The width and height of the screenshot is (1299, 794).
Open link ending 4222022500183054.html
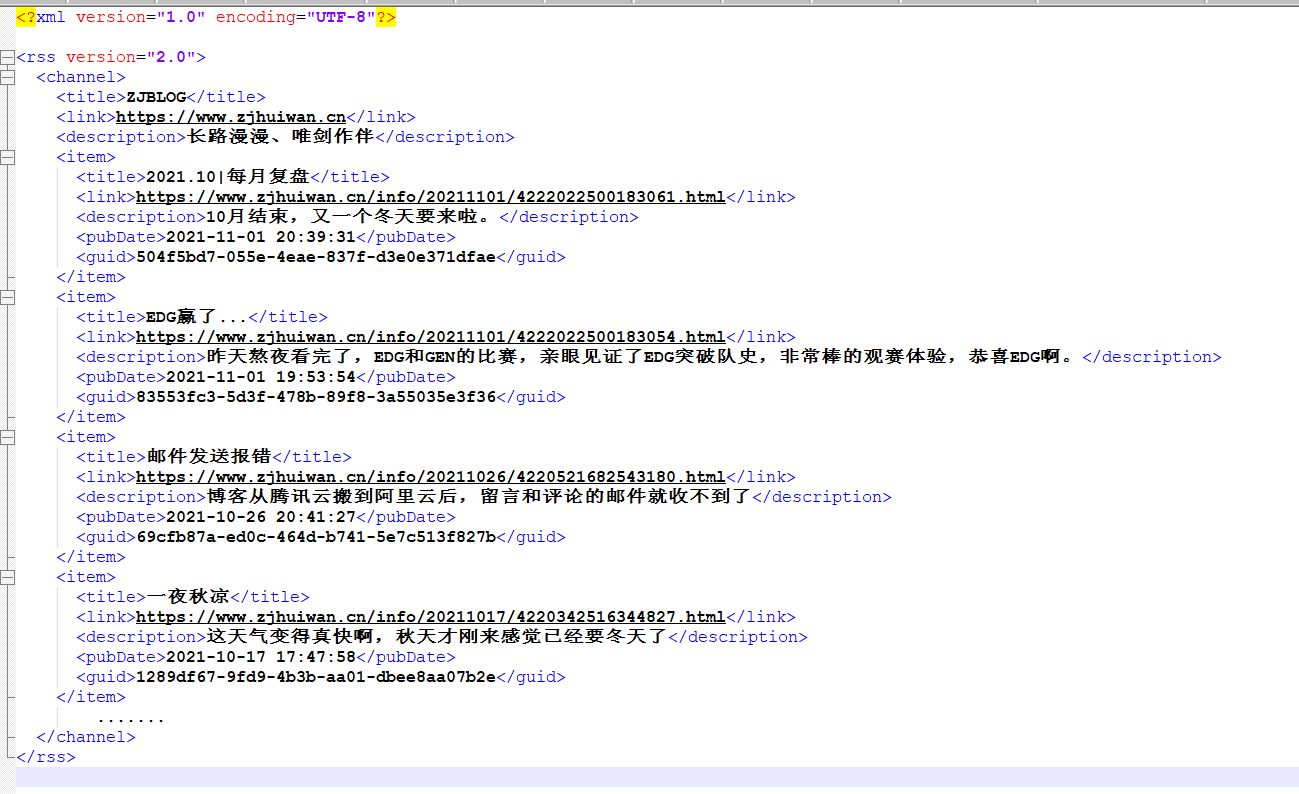tap(430, 337)
